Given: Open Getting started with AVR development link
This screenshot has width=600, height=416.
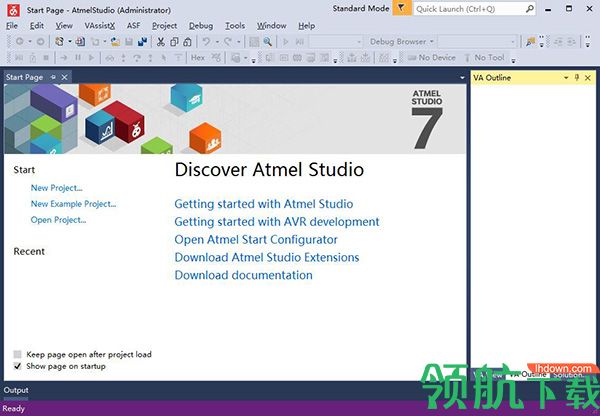Looking at the screenshot, I should pyautogui.click(x=277, y=222).
